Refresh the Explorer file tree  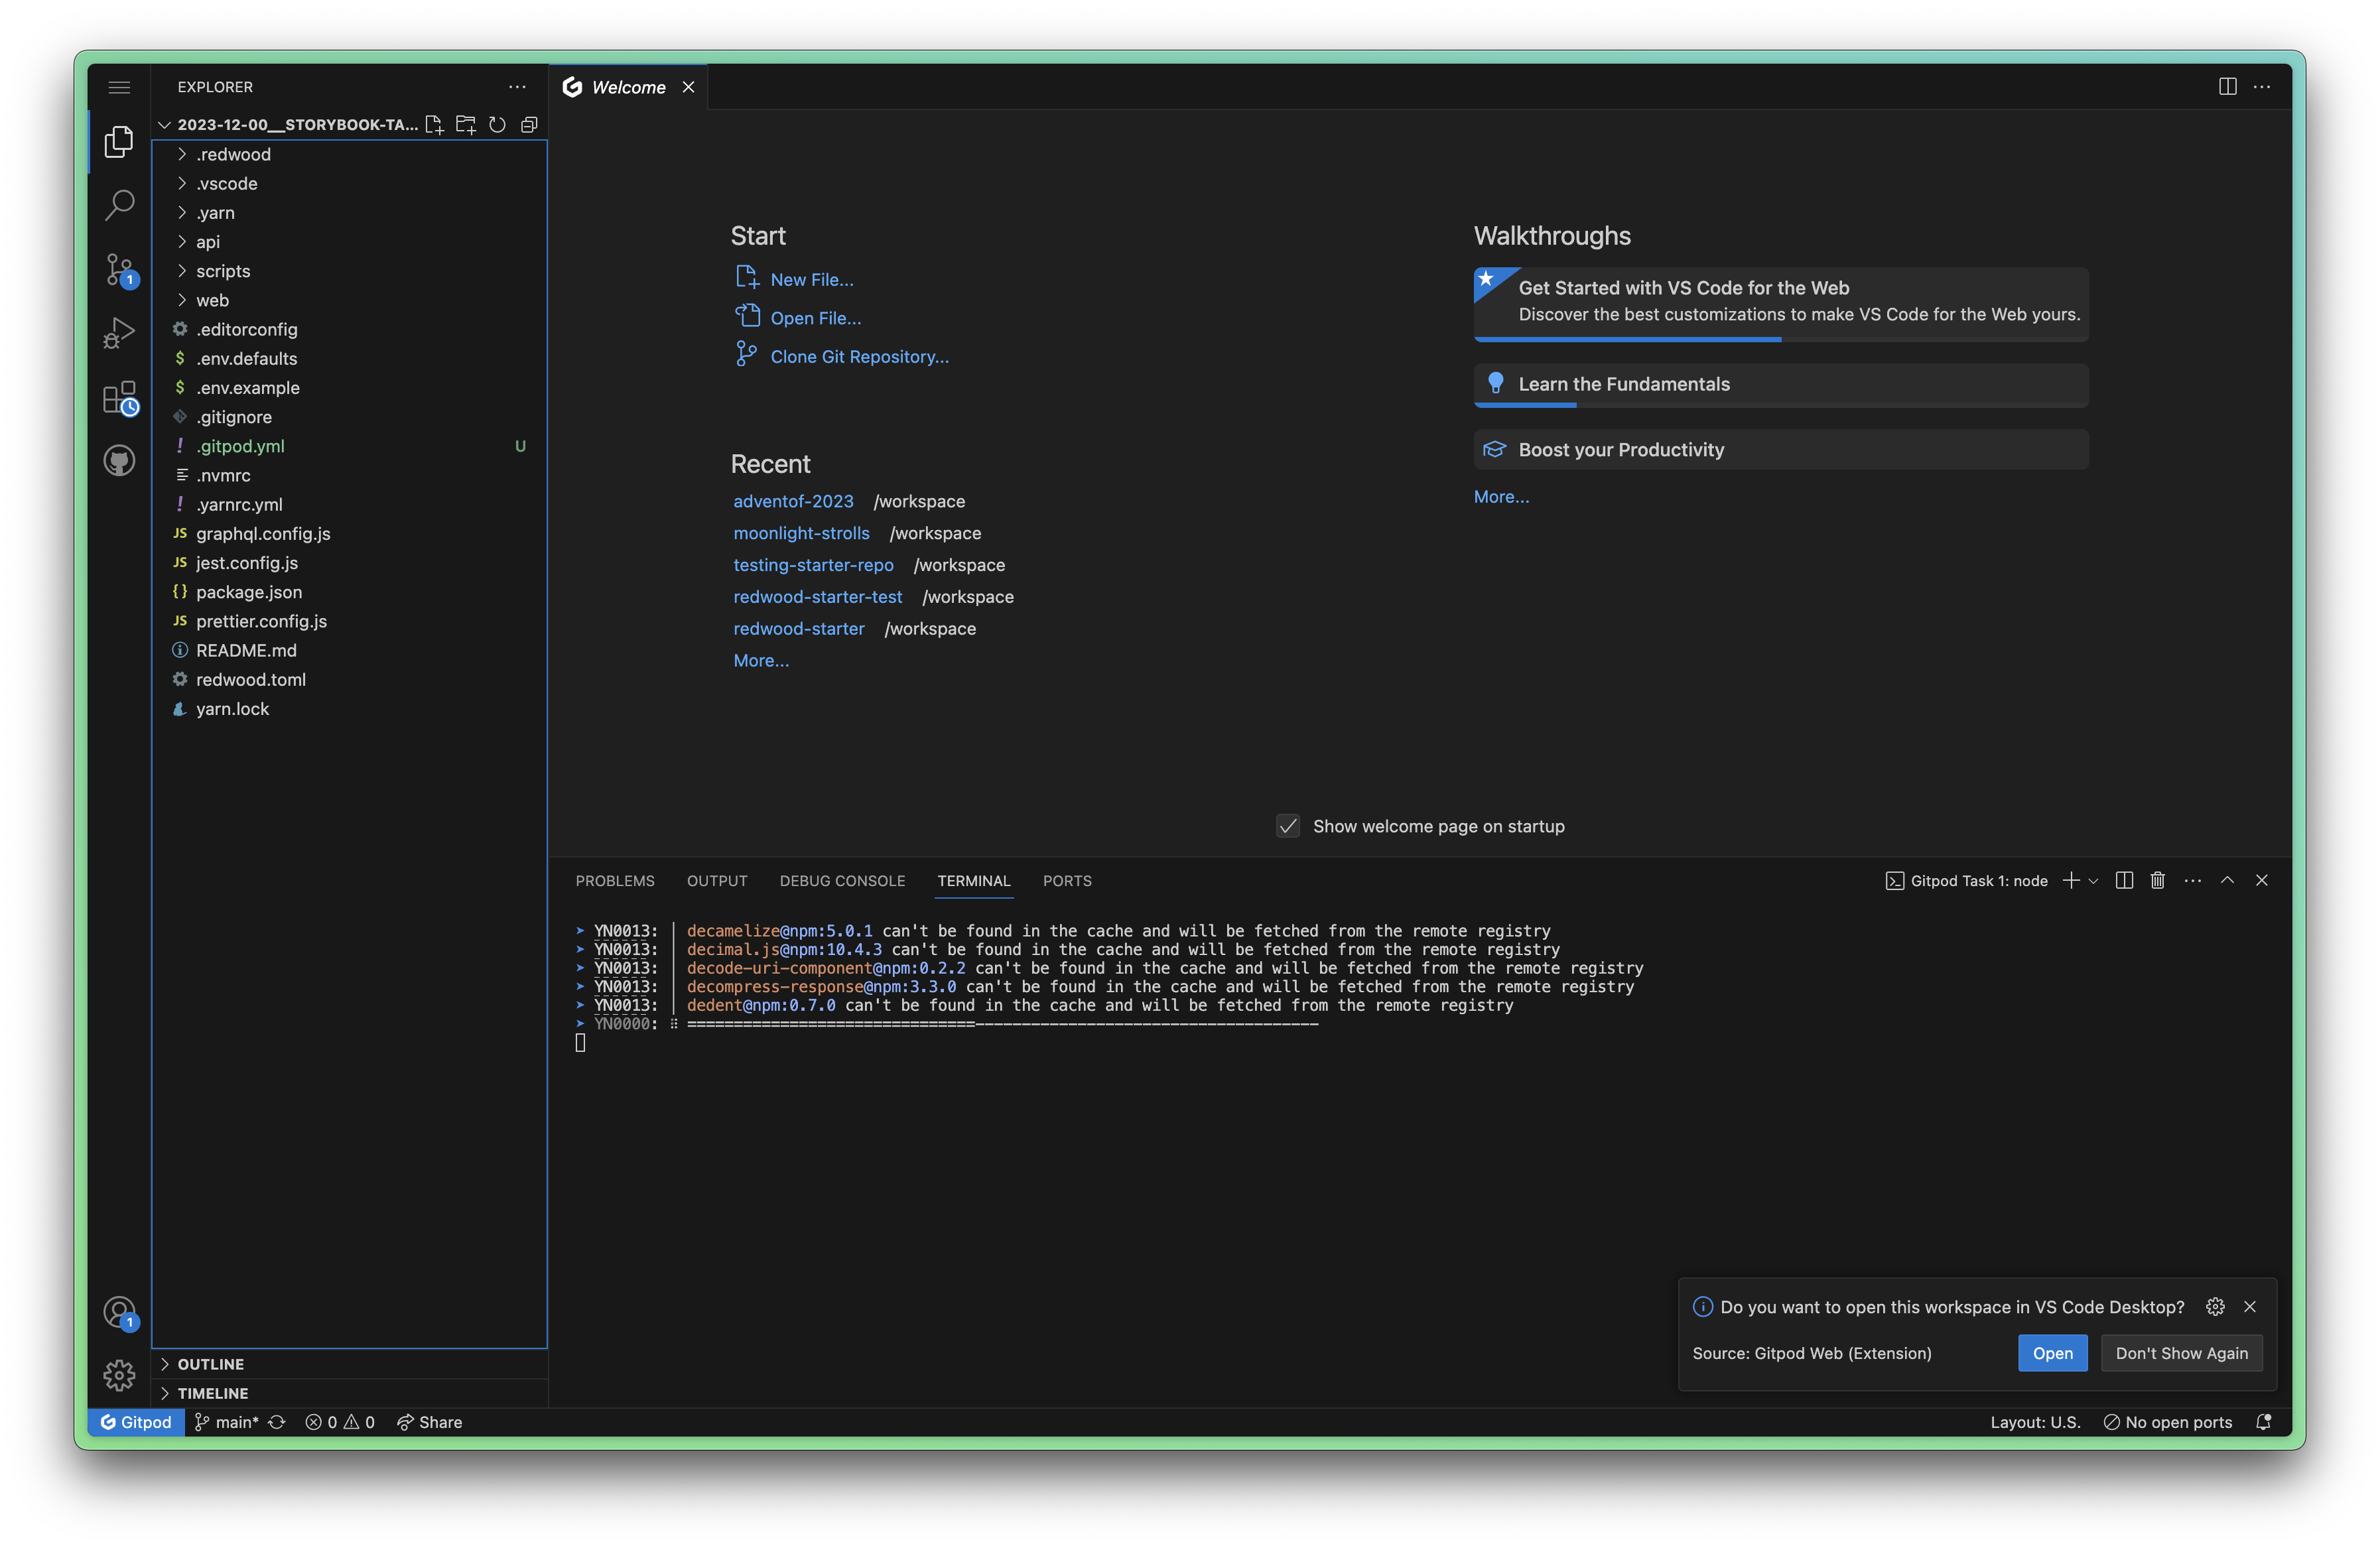497,124
